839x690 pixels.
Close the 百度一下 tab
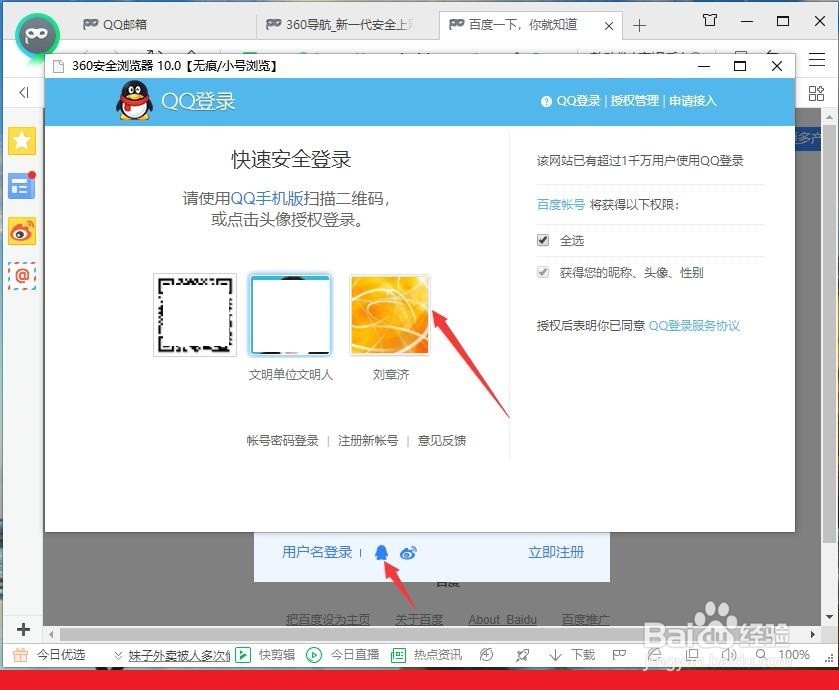608,26
